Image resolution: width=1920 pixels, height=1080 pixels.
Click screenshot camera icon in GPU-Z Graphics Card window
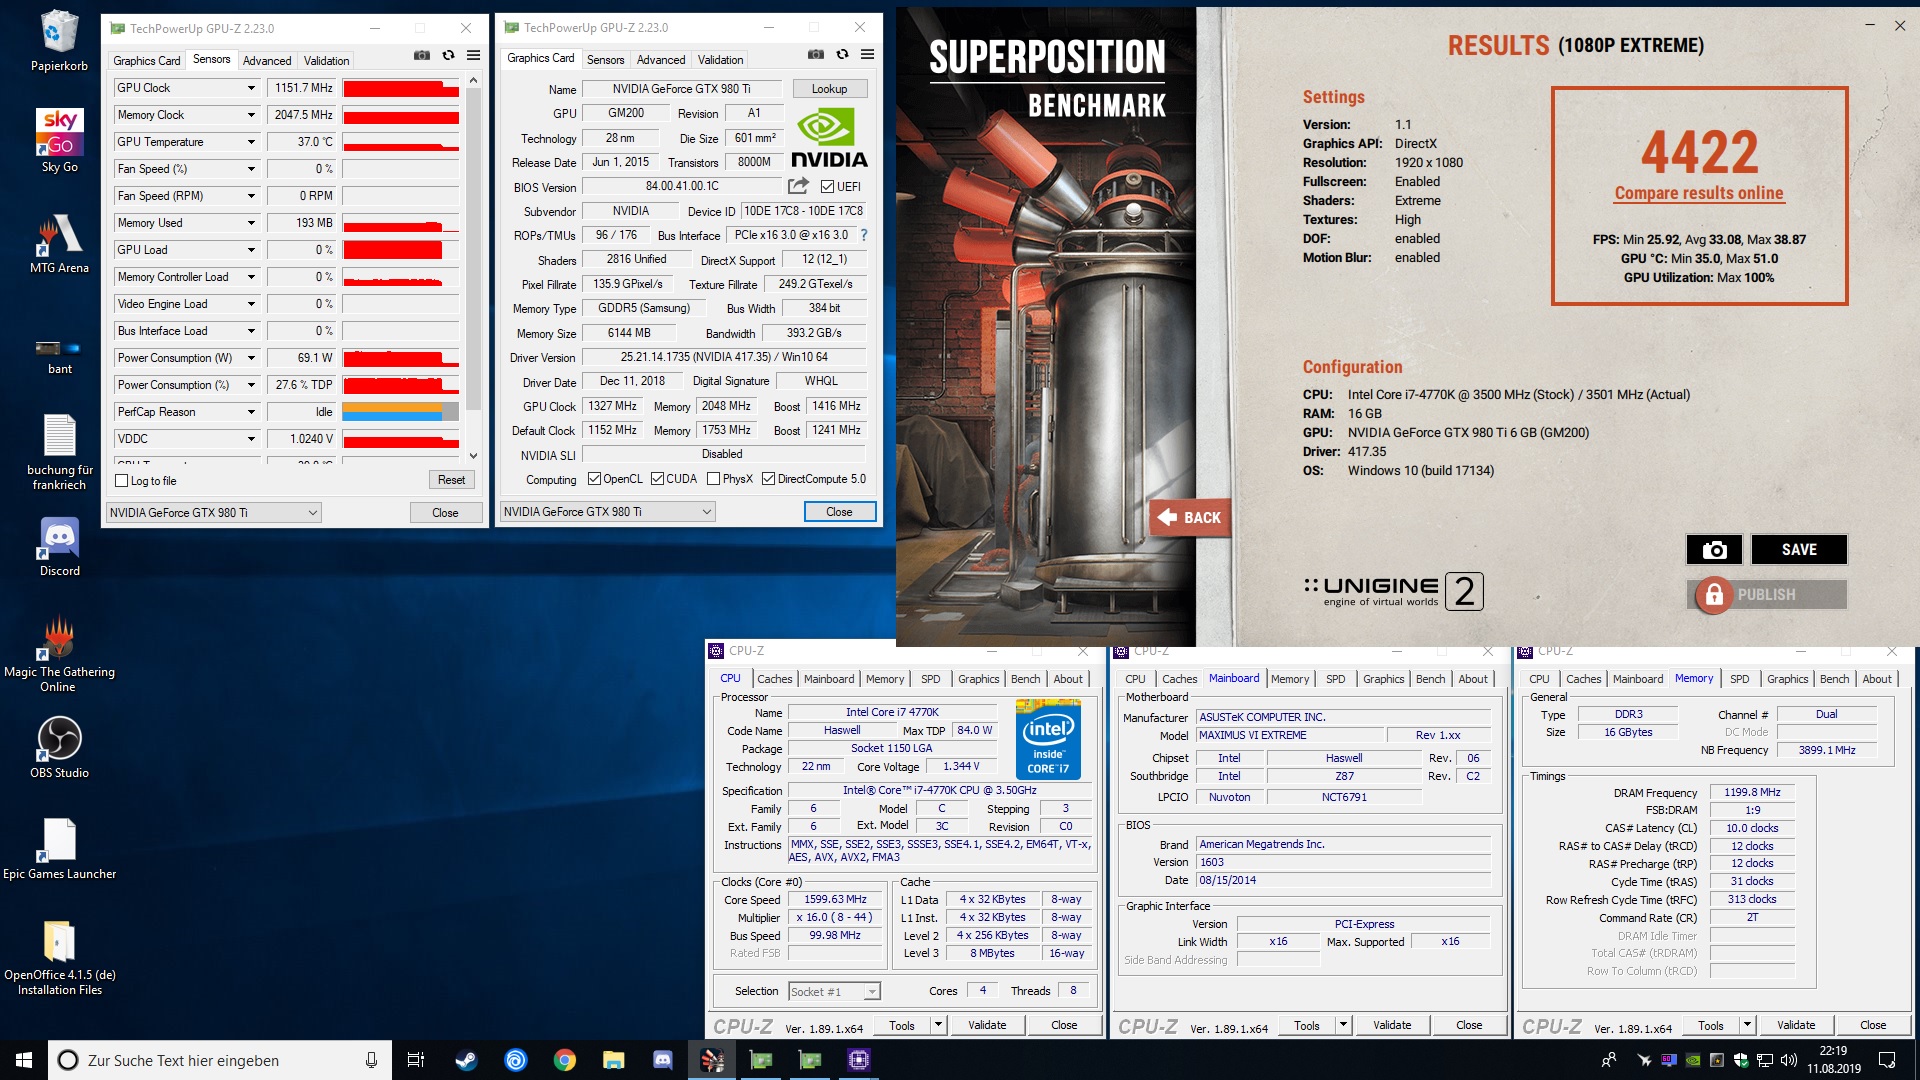click(x=816, y=55)
